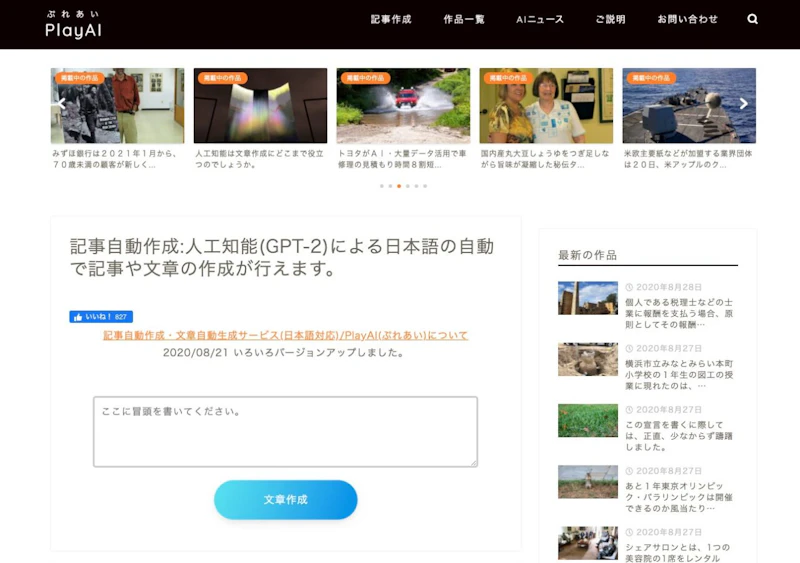
Task: Click the 最新の作品 sidebar heading
Action: tap(587, 255)
